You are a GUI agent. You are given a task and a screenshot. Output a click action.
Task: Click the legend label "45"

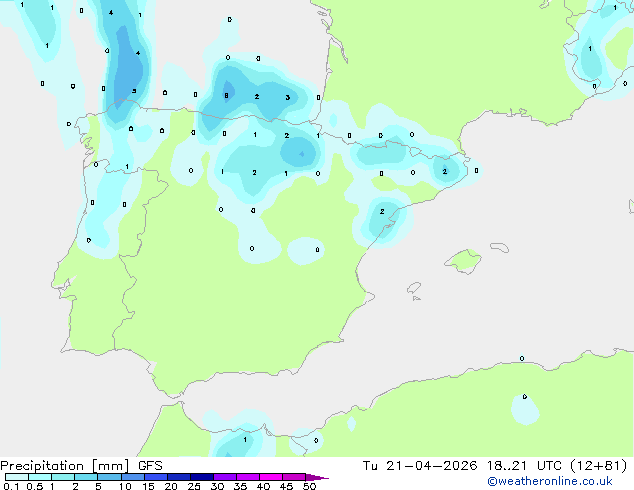[x=286, y=486]
